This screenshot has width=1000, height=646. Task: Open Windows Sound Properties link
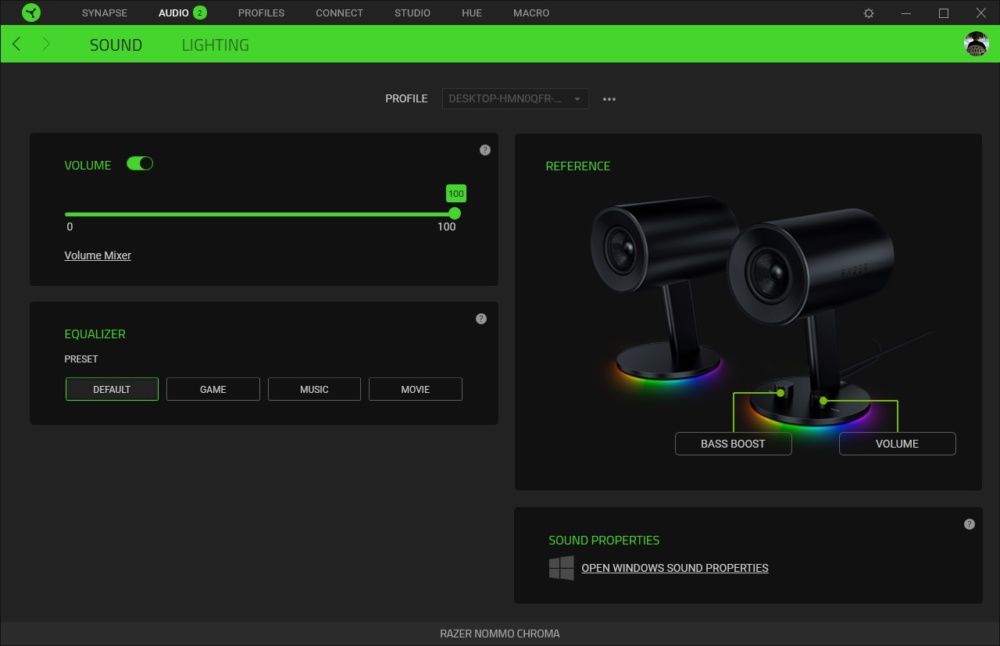pyautogui.click(x=675, y=568)
